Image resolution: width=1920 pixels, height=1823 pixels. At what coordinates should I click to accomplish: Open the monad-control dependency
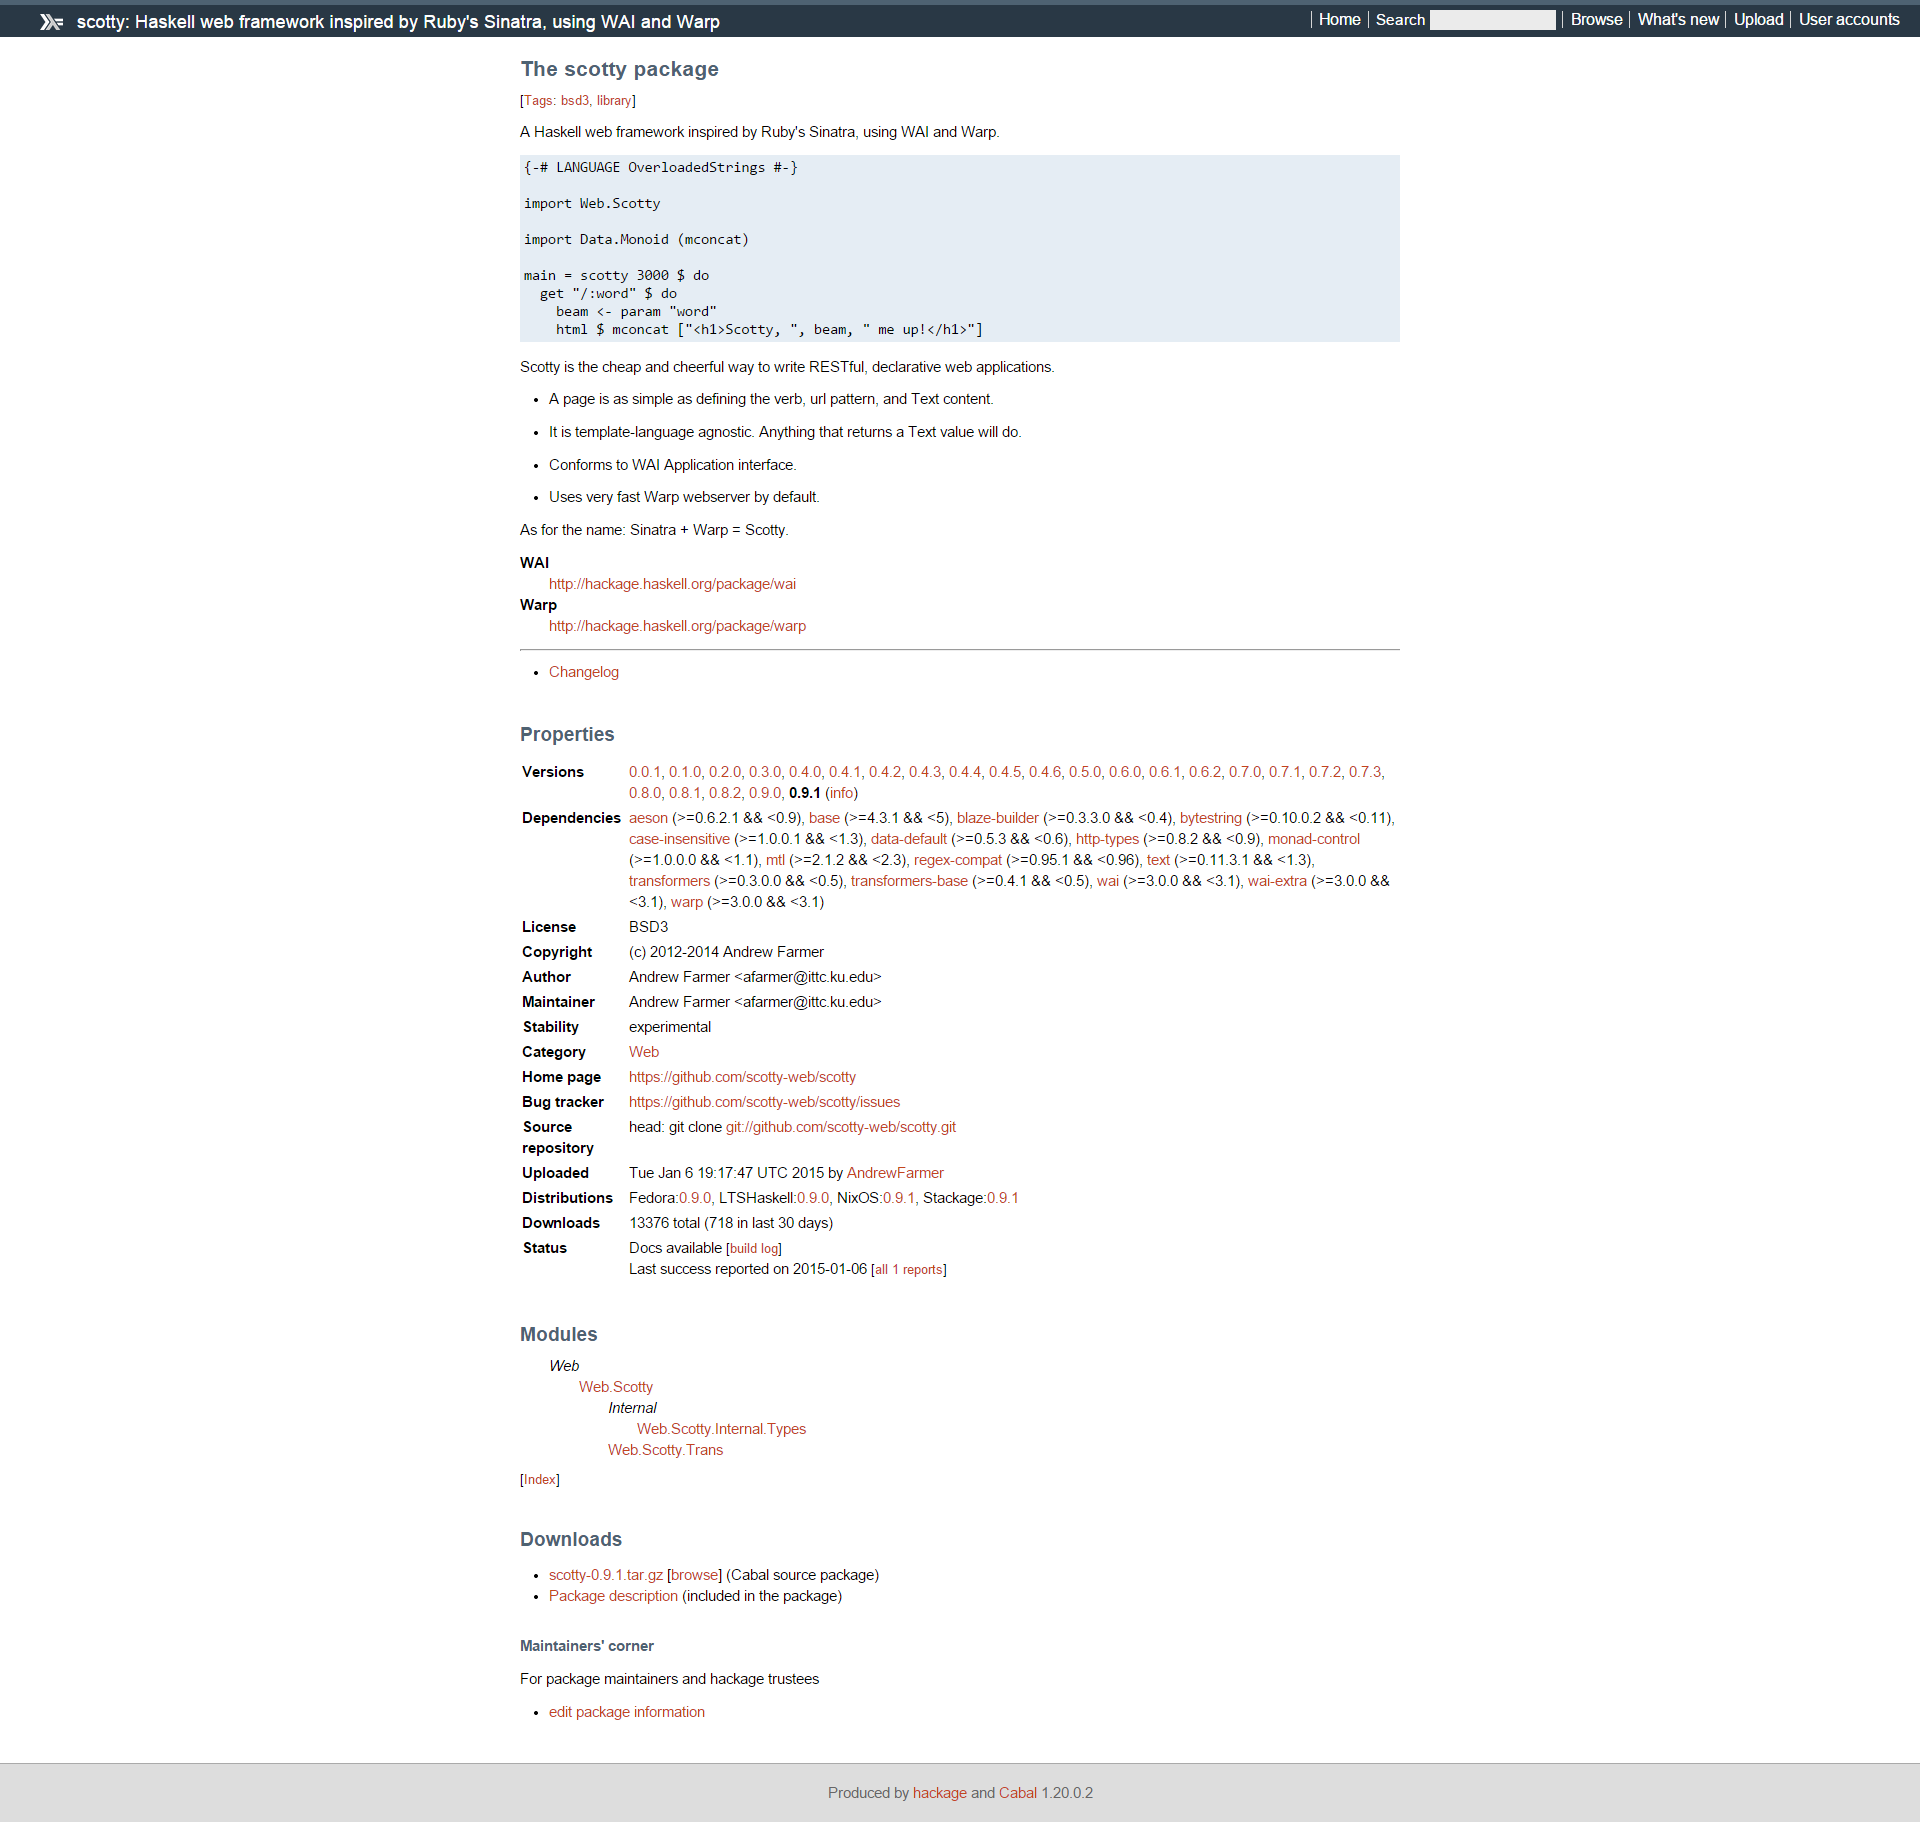point(1314,839)
